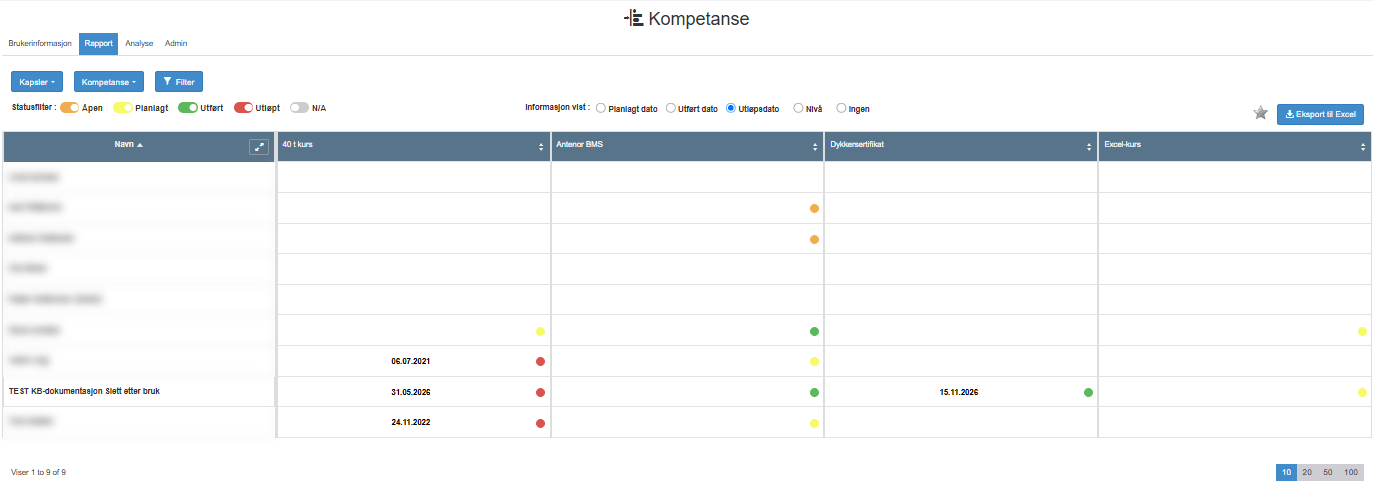
Task: Switch to the Rapport tab
Action: click(98, 44)
